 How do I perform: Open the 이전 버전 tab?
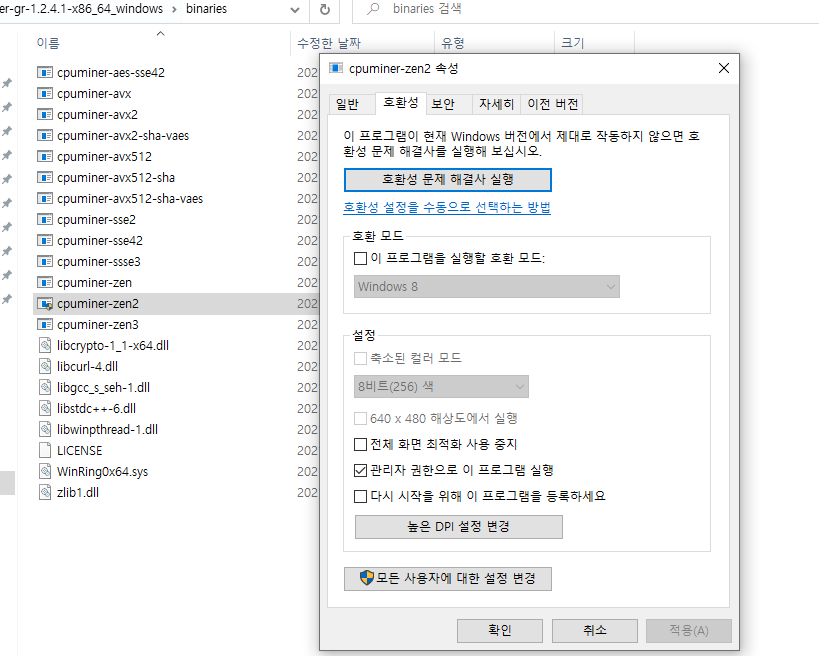(553, 104)
